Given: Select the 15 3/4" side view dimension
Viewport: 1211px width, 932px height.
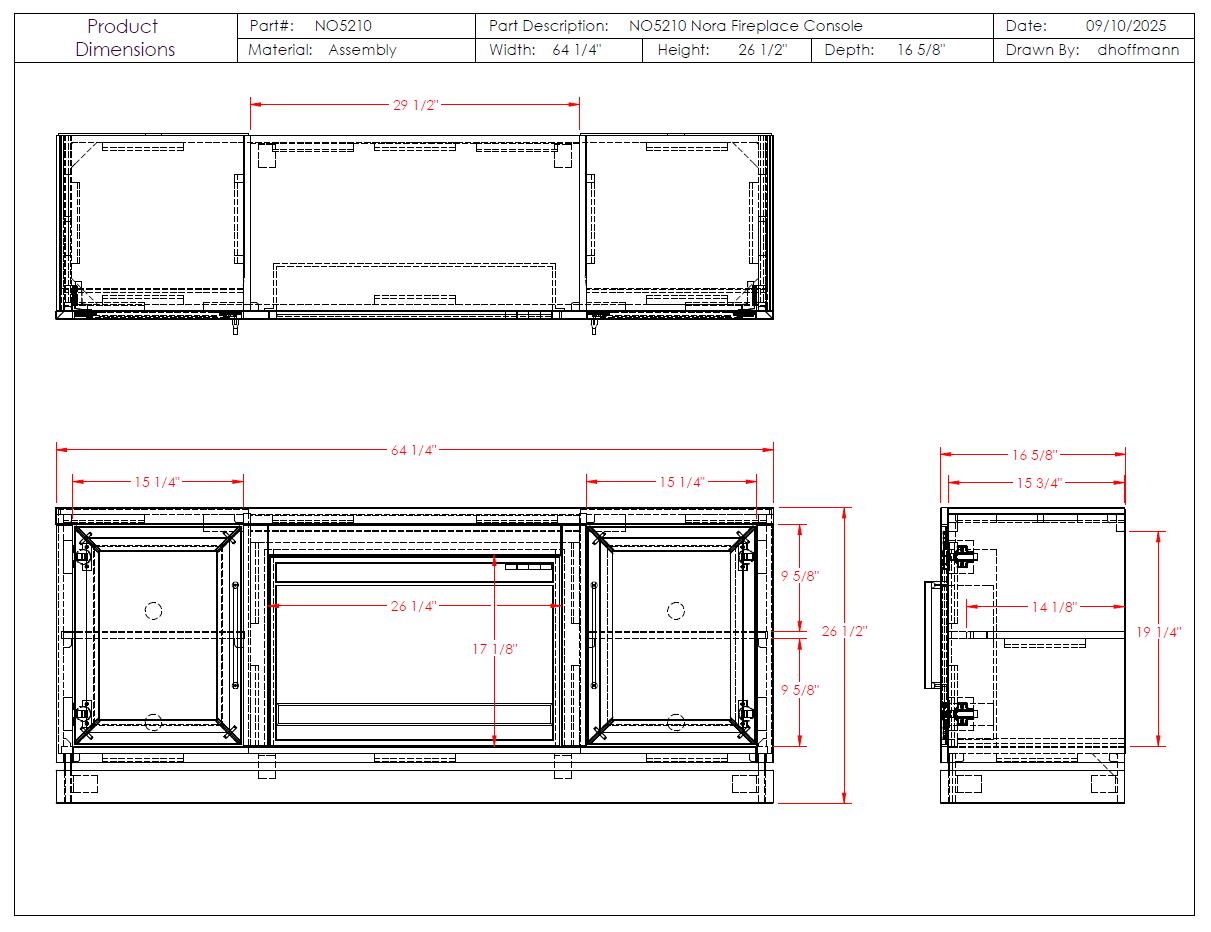Looking at the screenshot, I should point(1038,483).
